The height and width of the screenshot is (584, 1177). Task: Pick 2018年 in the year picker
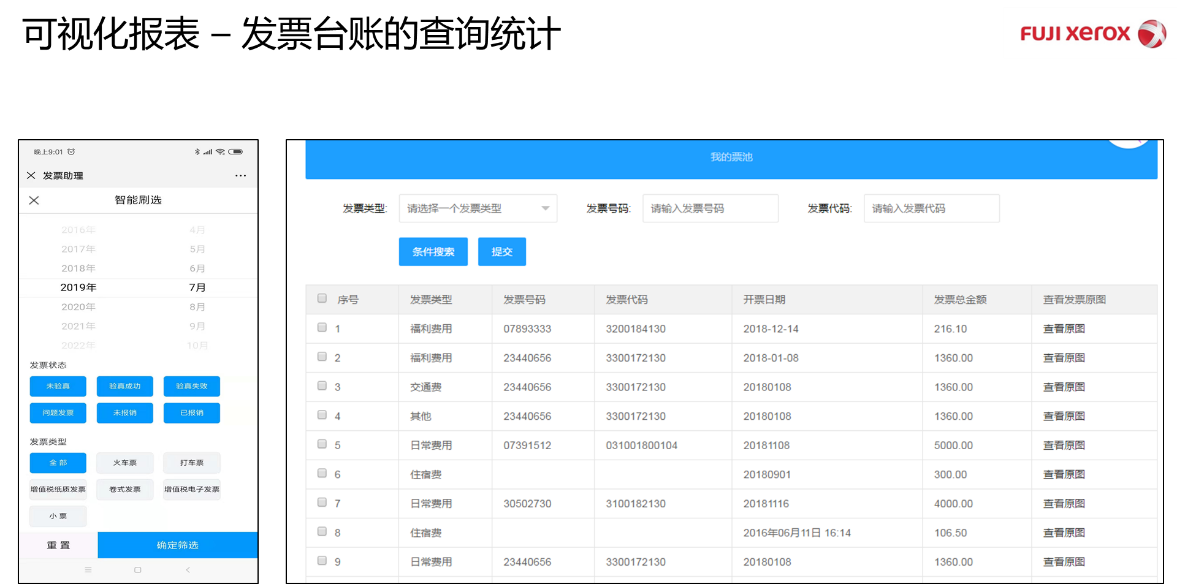[78, 268]
